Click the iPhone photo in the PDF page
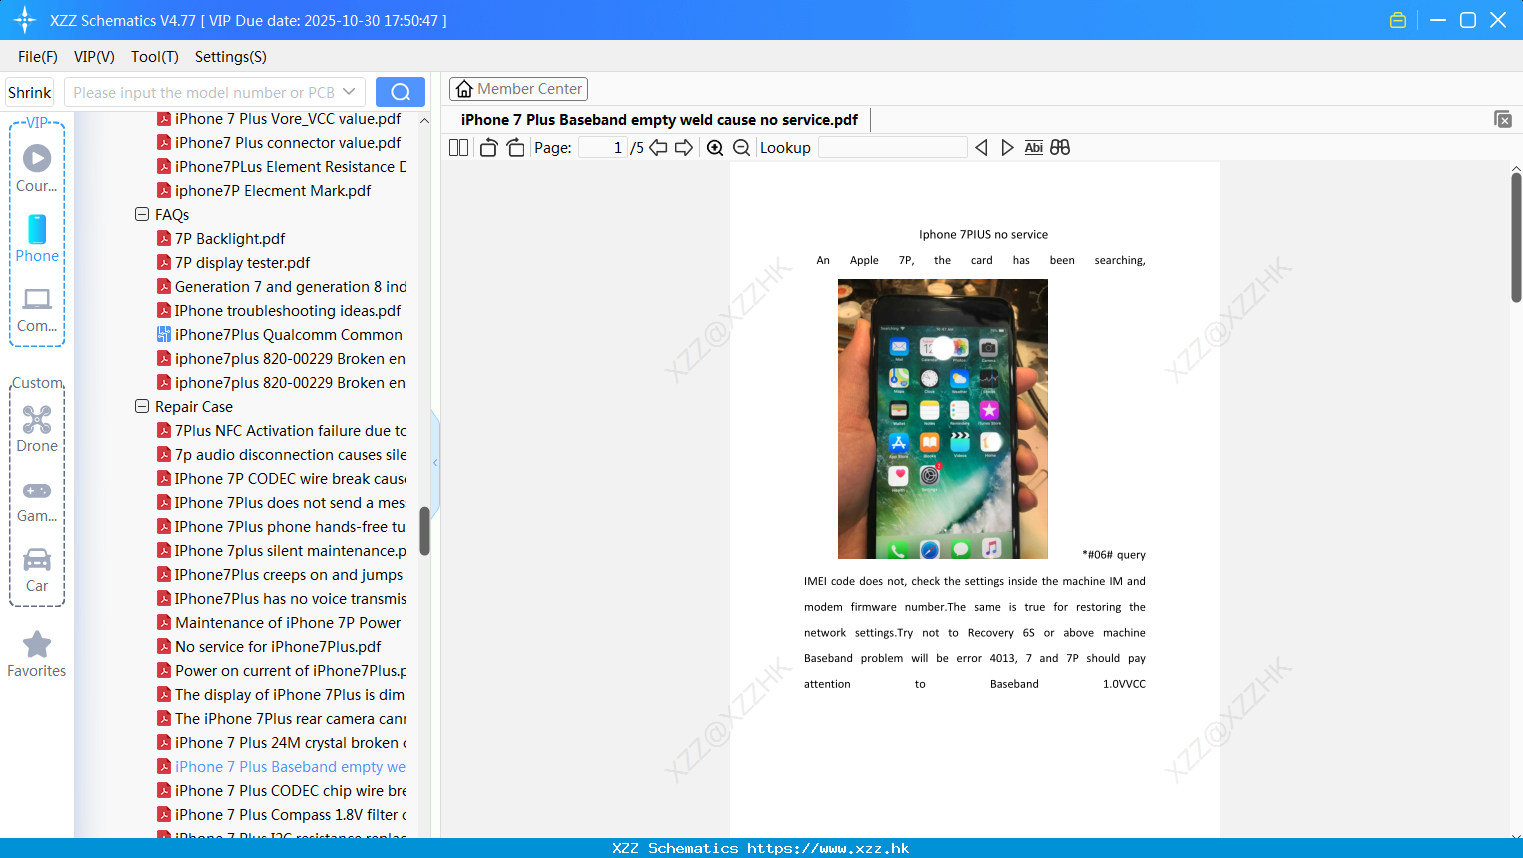Viewport: 1523px width, 858px height. click(x=943, y=419)
